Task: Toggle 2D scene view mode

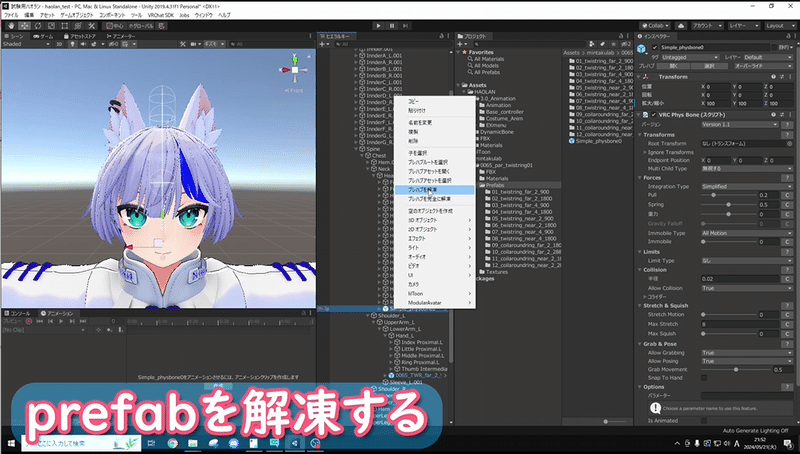Action: (59, 44)
